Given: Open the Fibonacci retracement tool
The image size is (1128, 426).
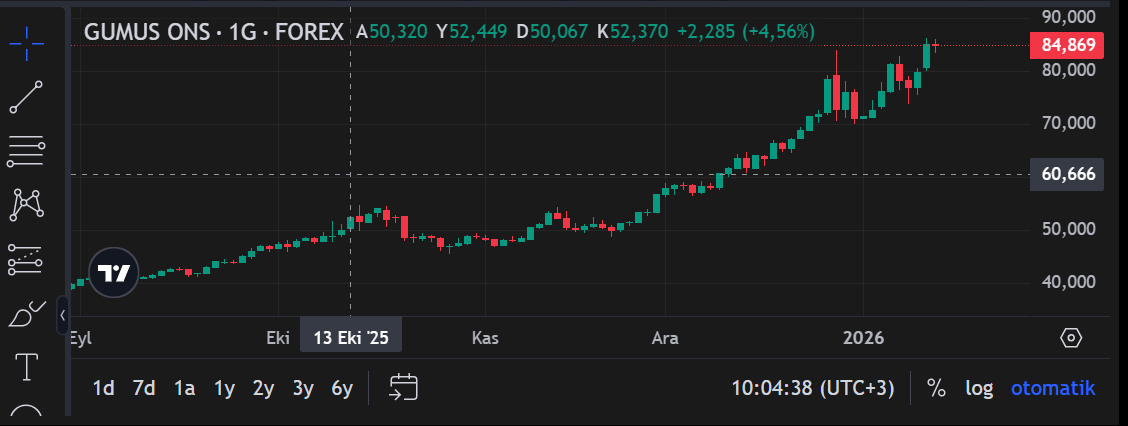Looking at the screenshot, I should coord(26,150).
